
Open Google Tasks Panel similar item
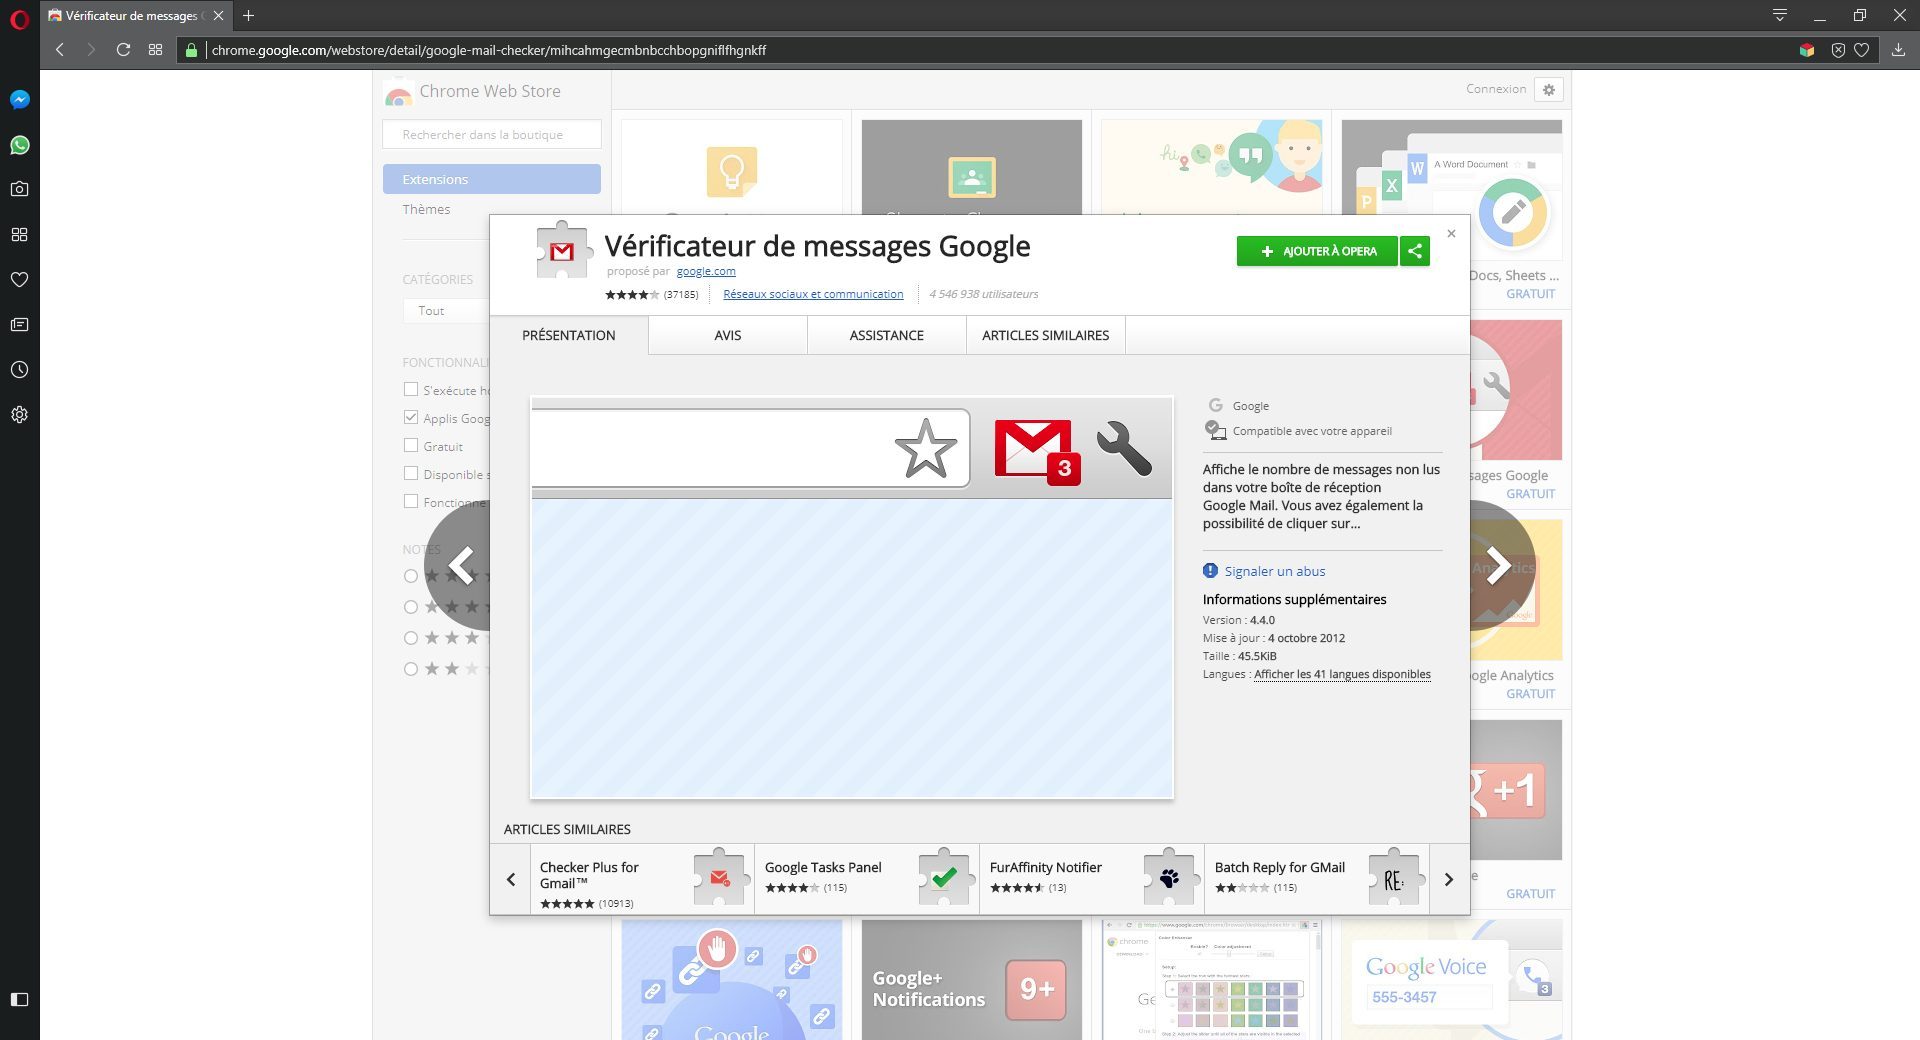coord(867,879)
